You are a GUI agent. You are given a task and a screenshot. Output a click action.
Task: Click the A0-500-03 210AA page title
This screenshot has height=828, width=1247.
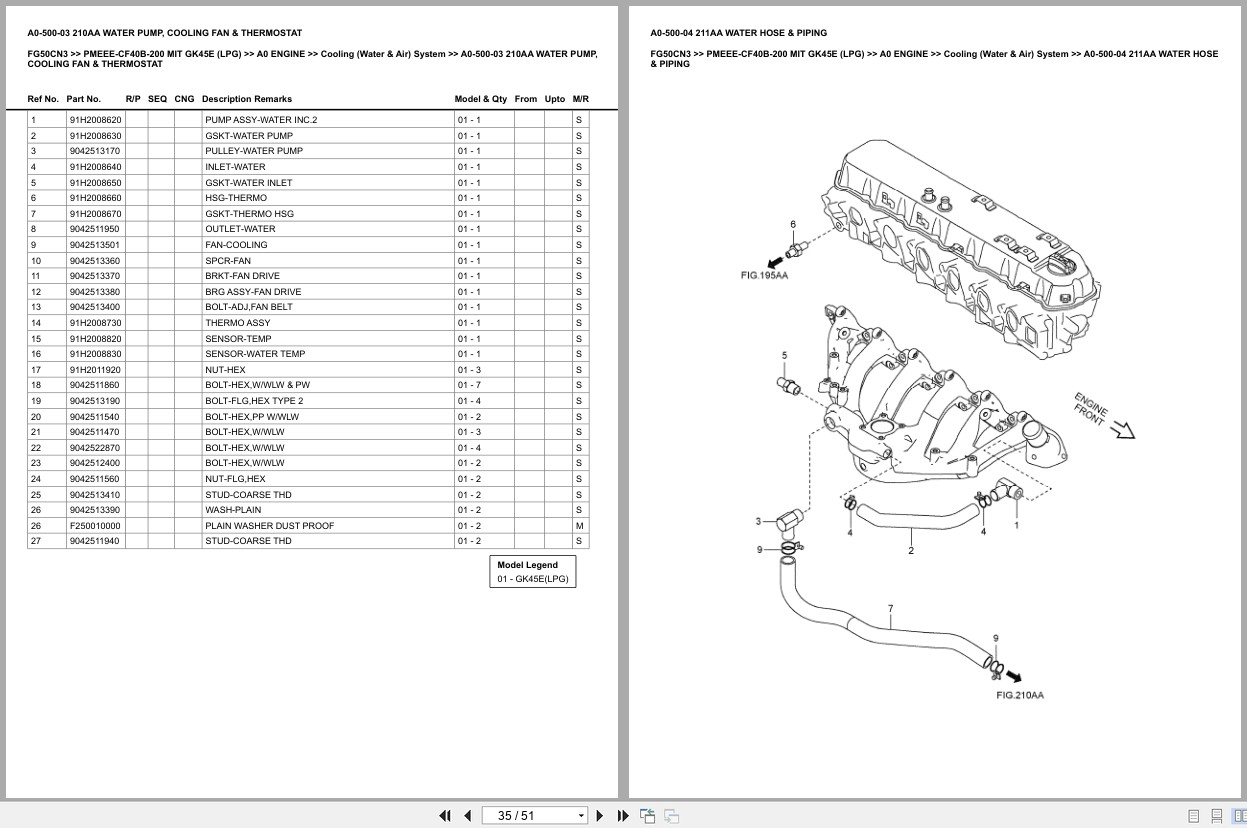[164, 33]
